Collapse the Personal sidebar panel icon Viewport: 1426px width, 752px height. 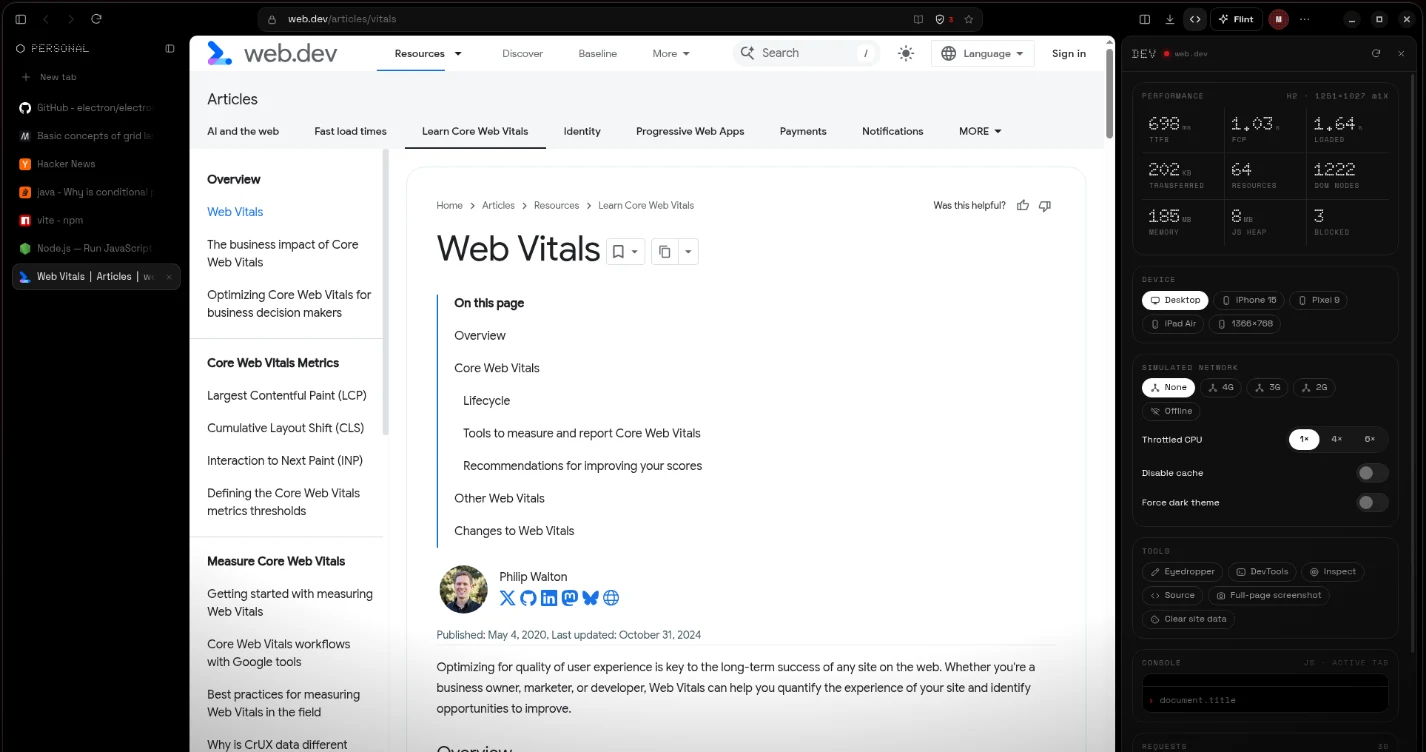[170, 48]
